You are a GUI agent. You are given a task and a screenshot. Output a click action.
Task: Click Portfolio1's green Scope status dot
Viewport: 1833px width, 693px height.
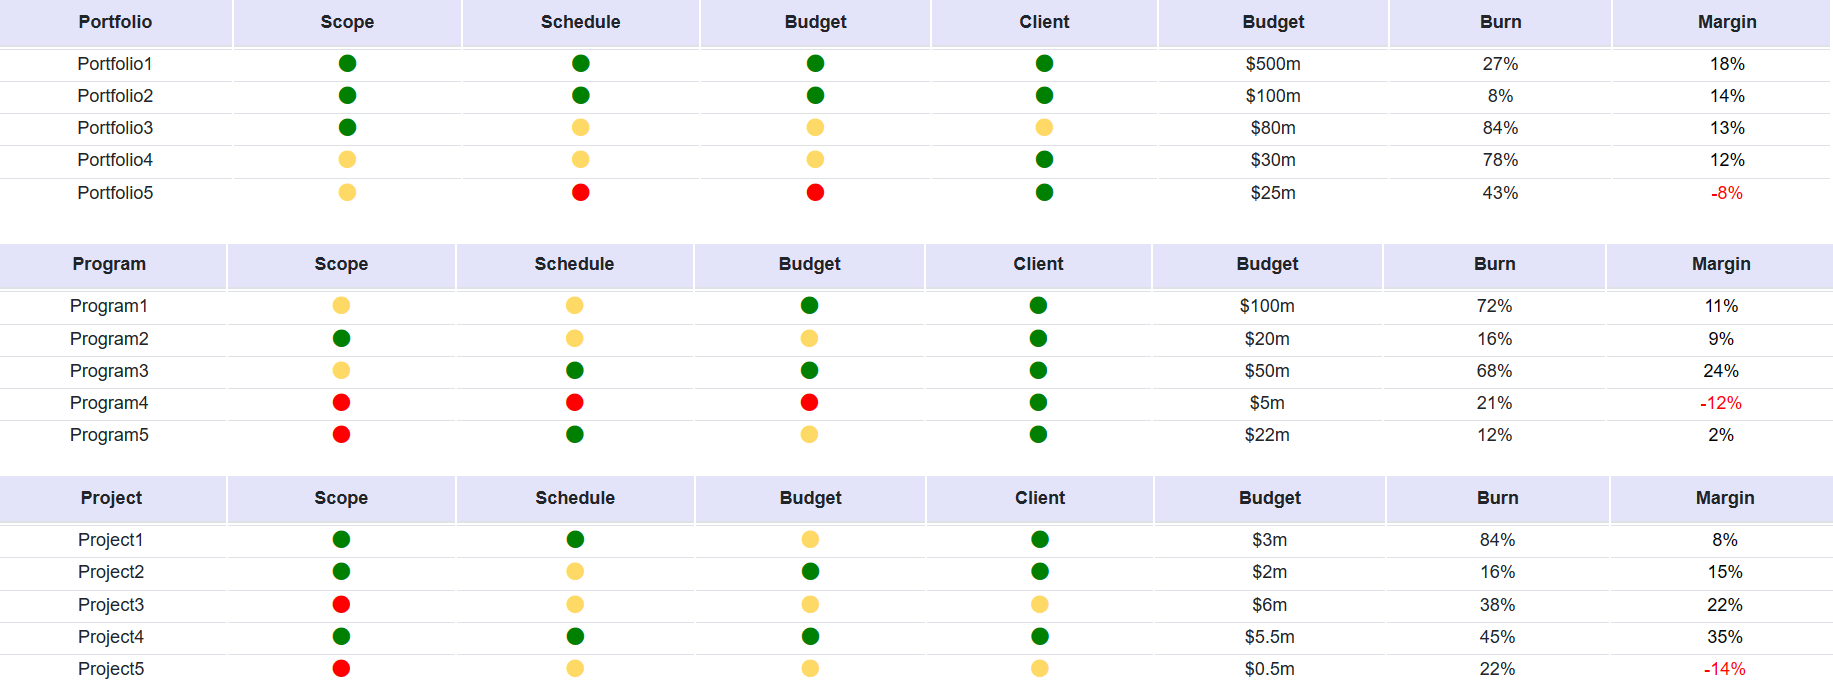coord(347,63)
